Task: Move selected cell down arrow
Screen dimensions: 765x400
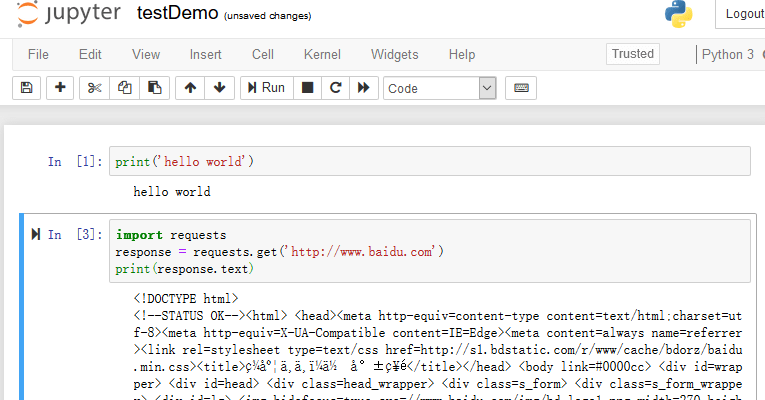Action: (x=220, y=88)
